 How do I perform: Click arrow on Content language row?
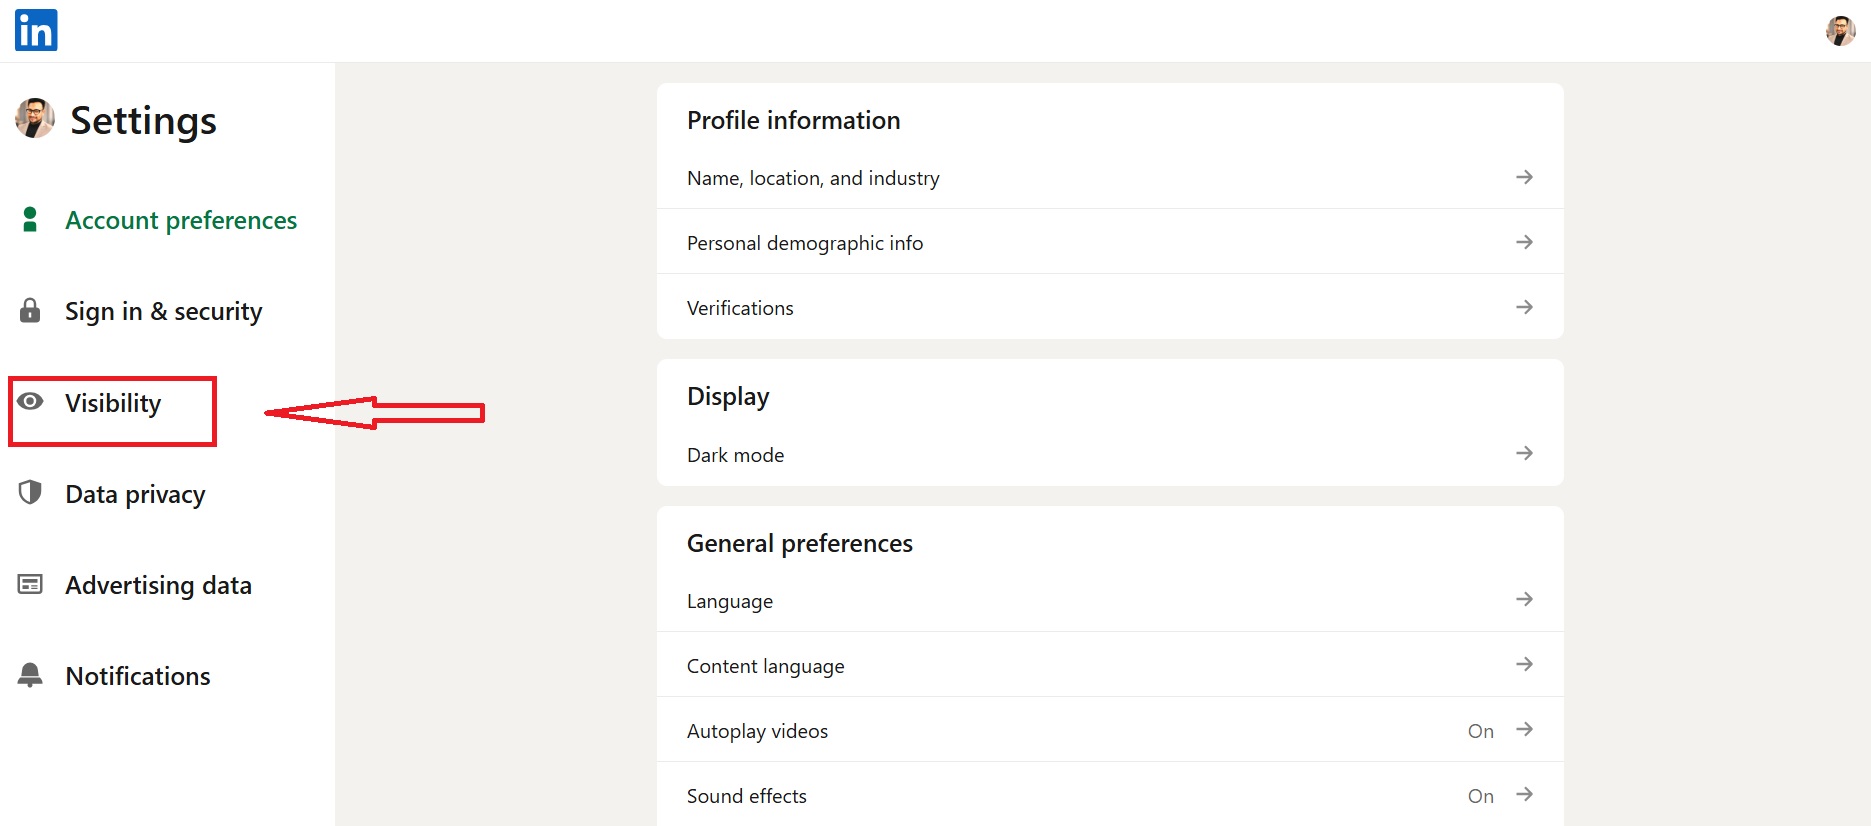click(1524, 664)
